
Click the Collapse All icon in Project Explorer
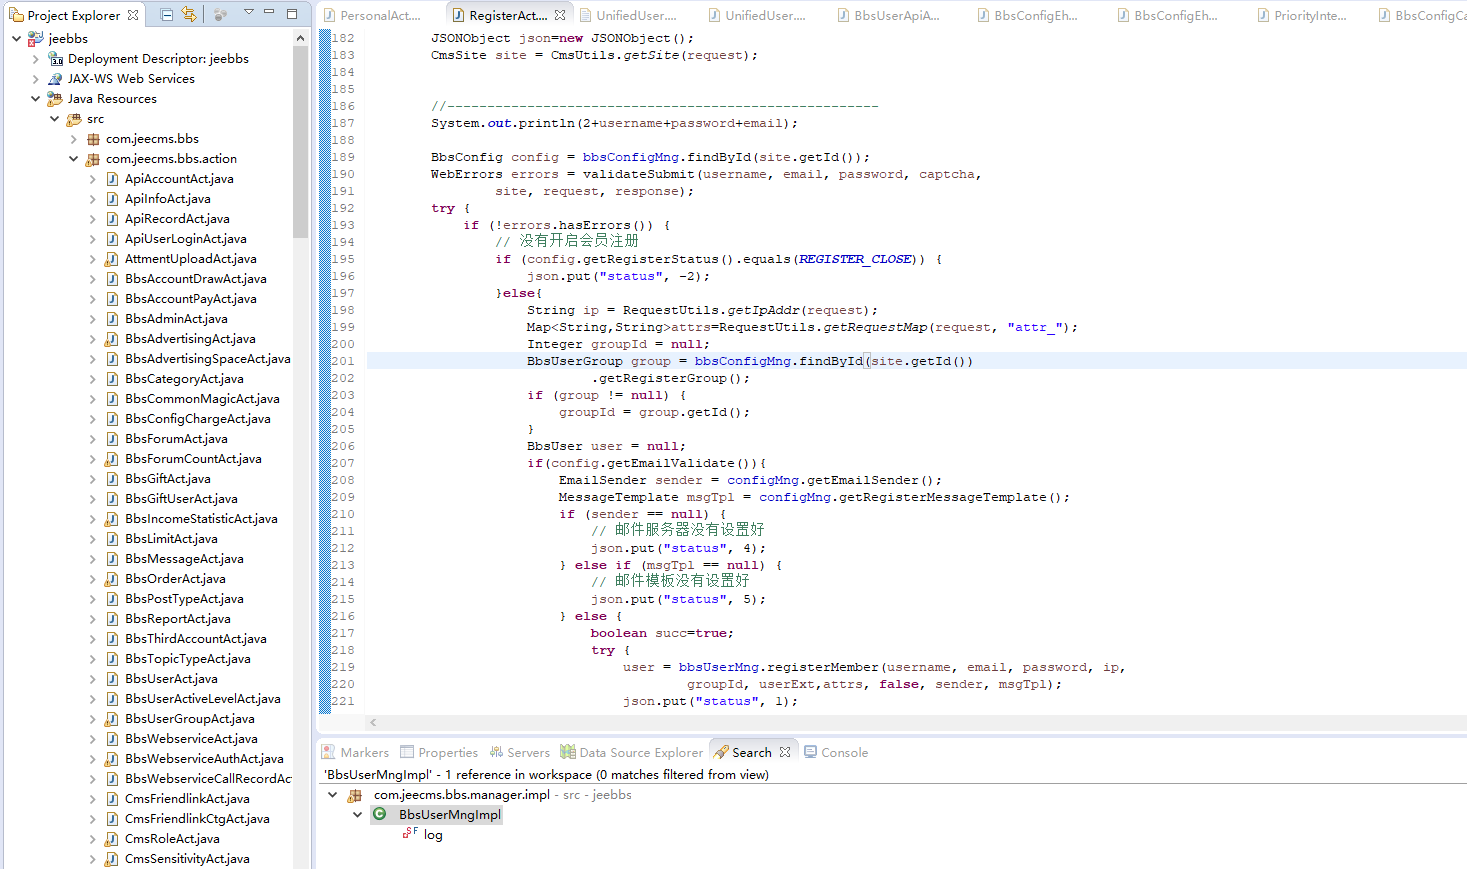coord(167,14)
